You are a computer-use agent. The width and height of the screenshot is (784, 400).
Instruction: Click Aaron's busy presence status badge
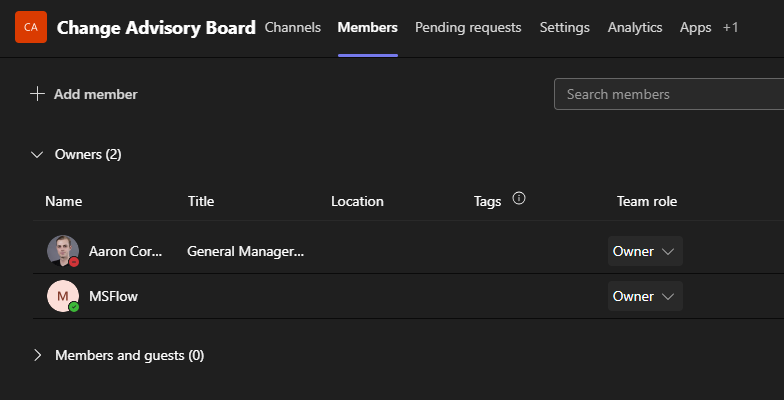[x=74, y=262]
